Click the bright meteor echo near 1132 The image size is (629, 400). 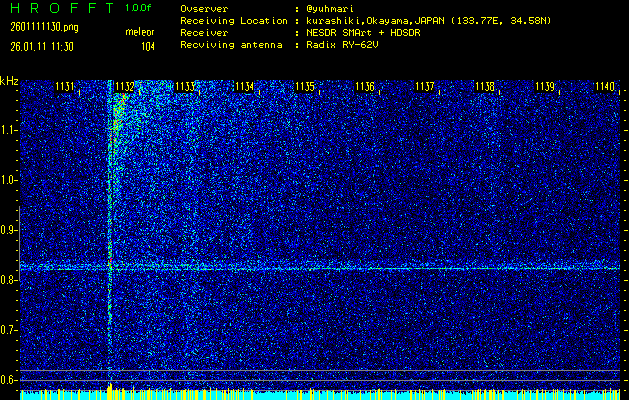[x=116, y=125]
